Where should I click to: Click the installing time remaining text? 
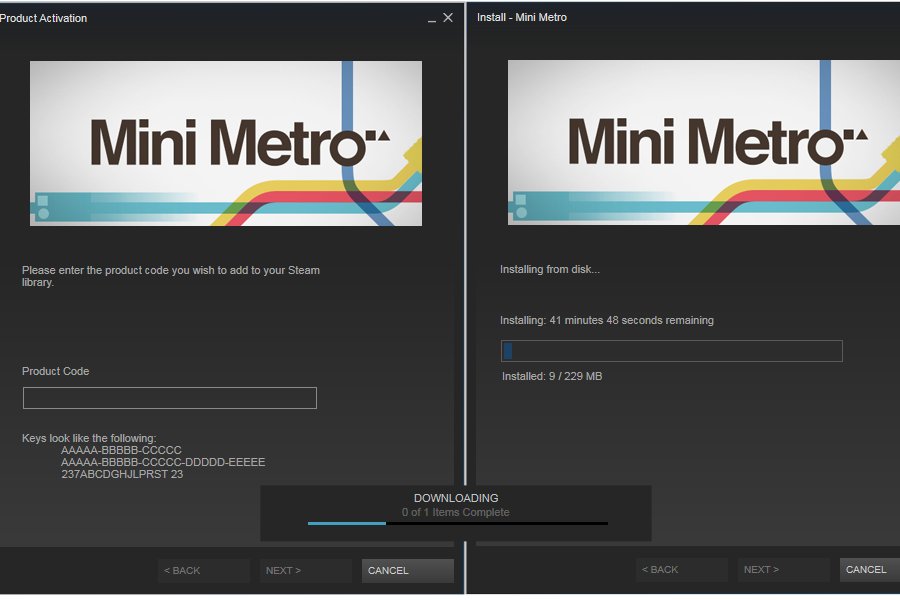pyautogui.click(x=606, y=320)
